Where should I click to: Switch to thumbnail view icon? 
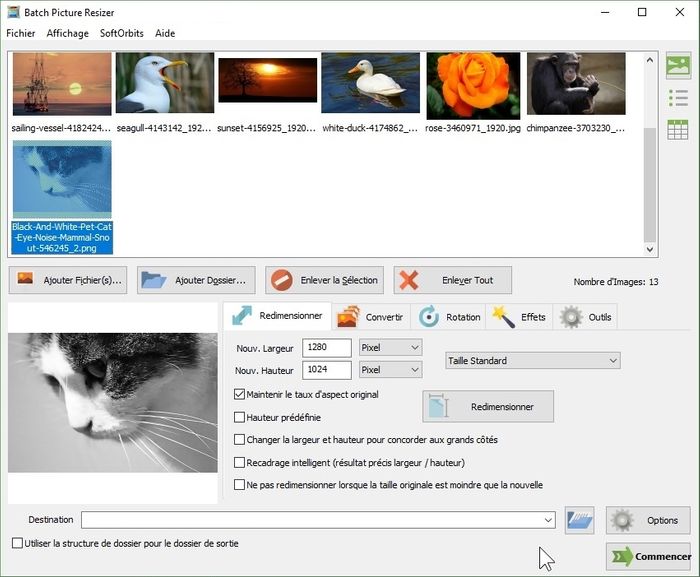pyautogui.click(x=679, y=66)
